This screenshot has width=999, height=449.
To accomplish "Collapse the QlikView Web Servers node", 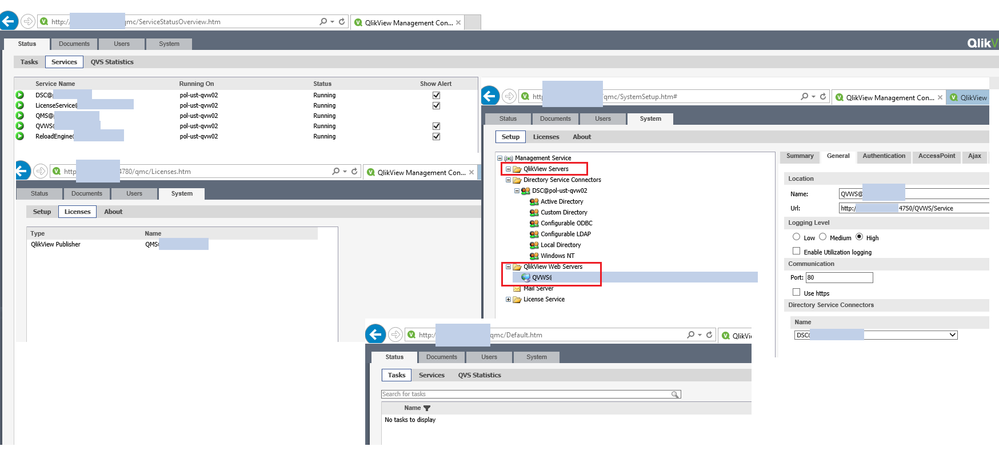I will 508,267.
